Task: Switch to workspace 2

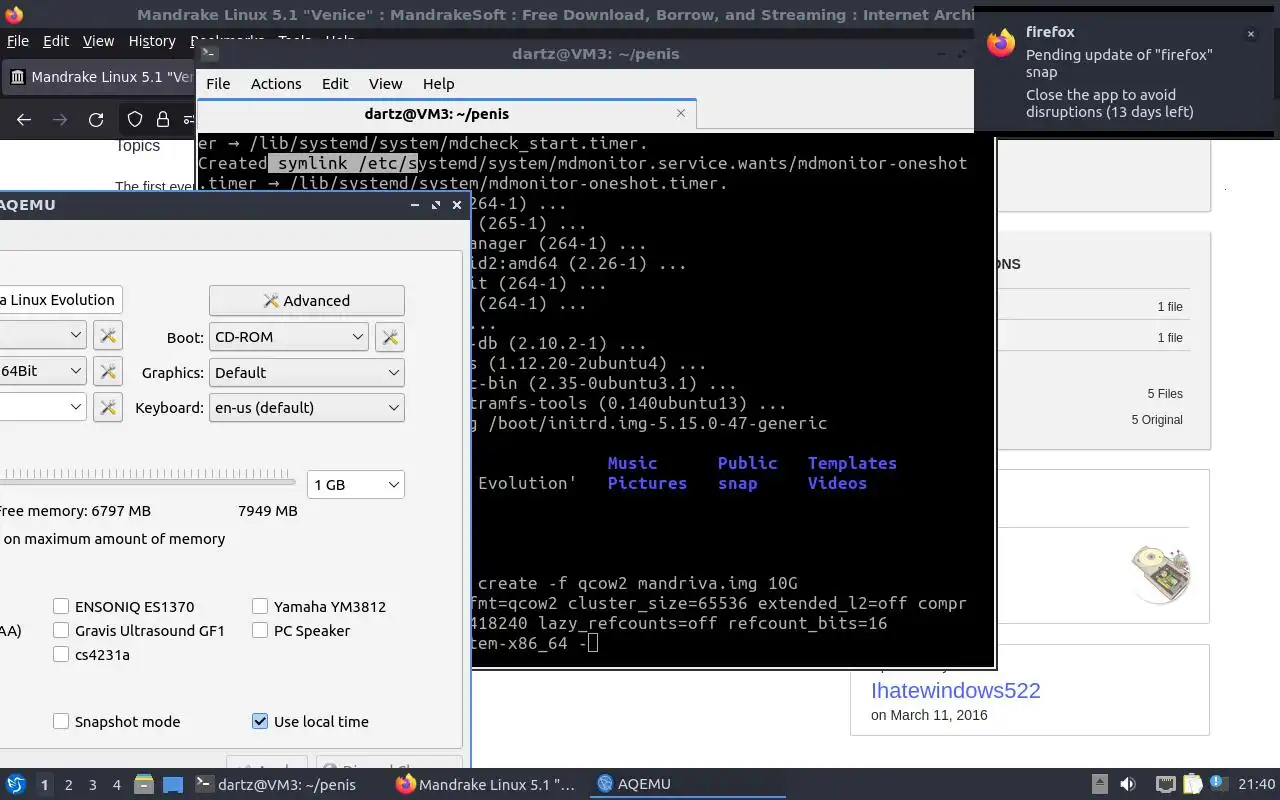Action: [69, 785]
